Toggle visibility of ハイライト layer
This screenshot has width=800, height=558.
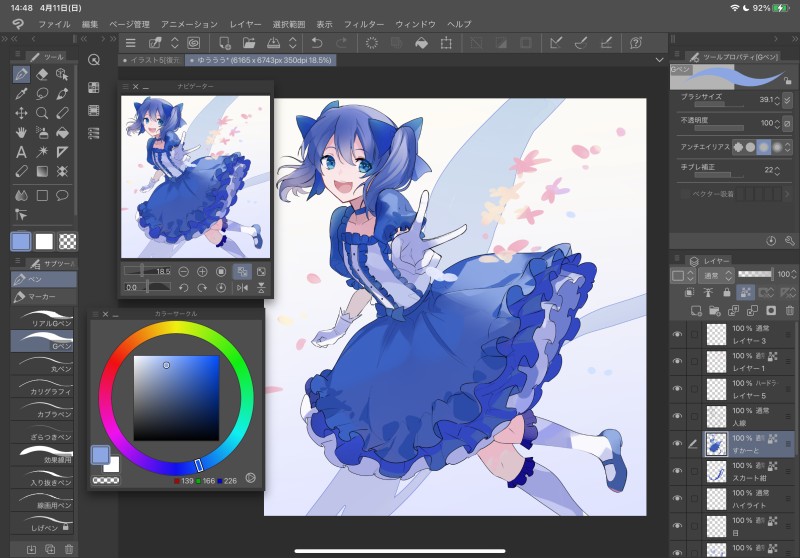point(677,499)
